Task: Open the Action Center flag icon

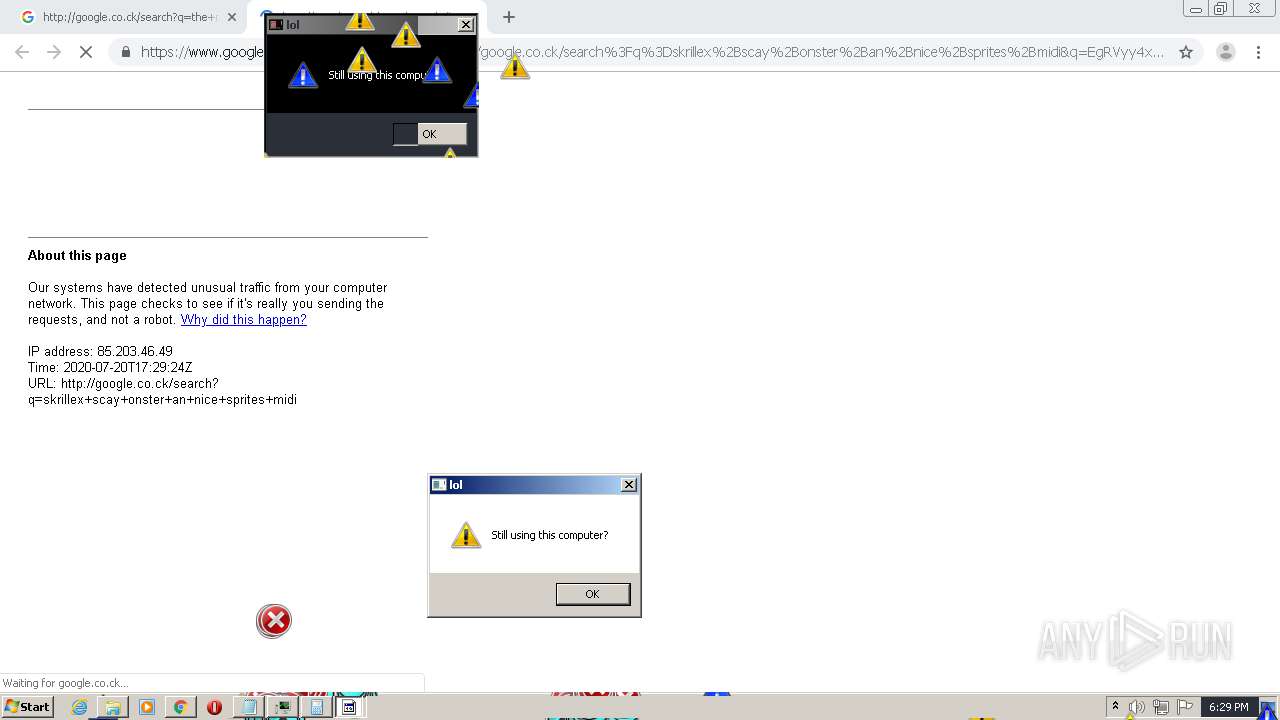Action: click(1185, 707)
